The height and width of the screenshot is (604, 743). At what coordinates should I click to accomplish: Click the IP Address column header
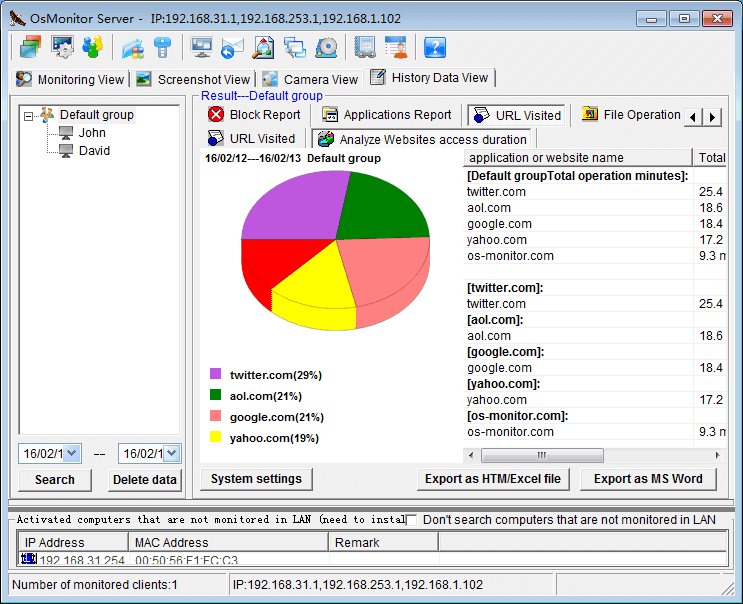[73, 542]
